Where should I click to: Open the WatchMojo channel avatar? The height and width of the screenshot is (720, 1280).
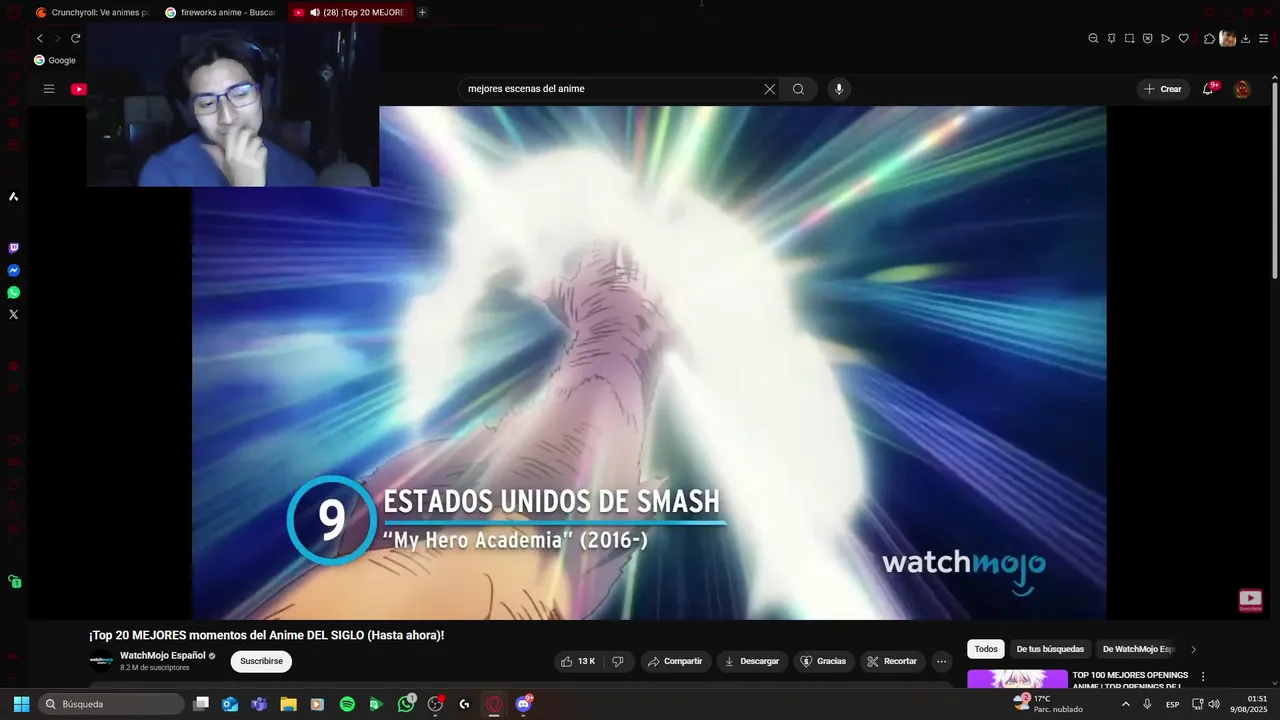(101, 661)
